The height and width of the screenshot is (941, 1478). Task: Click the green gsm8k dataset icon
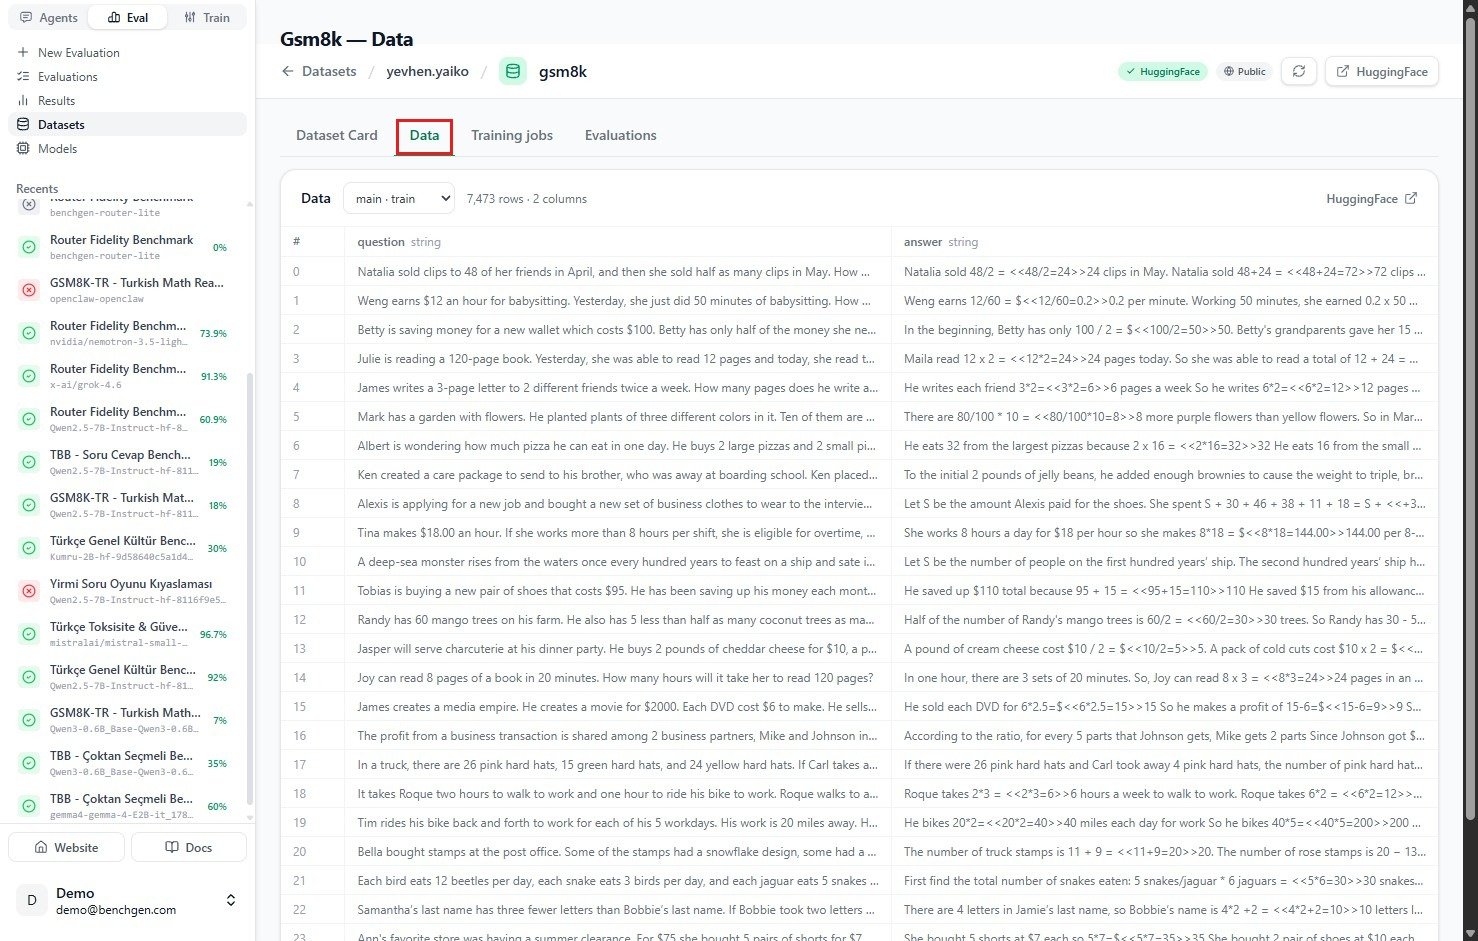click(x=513, y=72)
